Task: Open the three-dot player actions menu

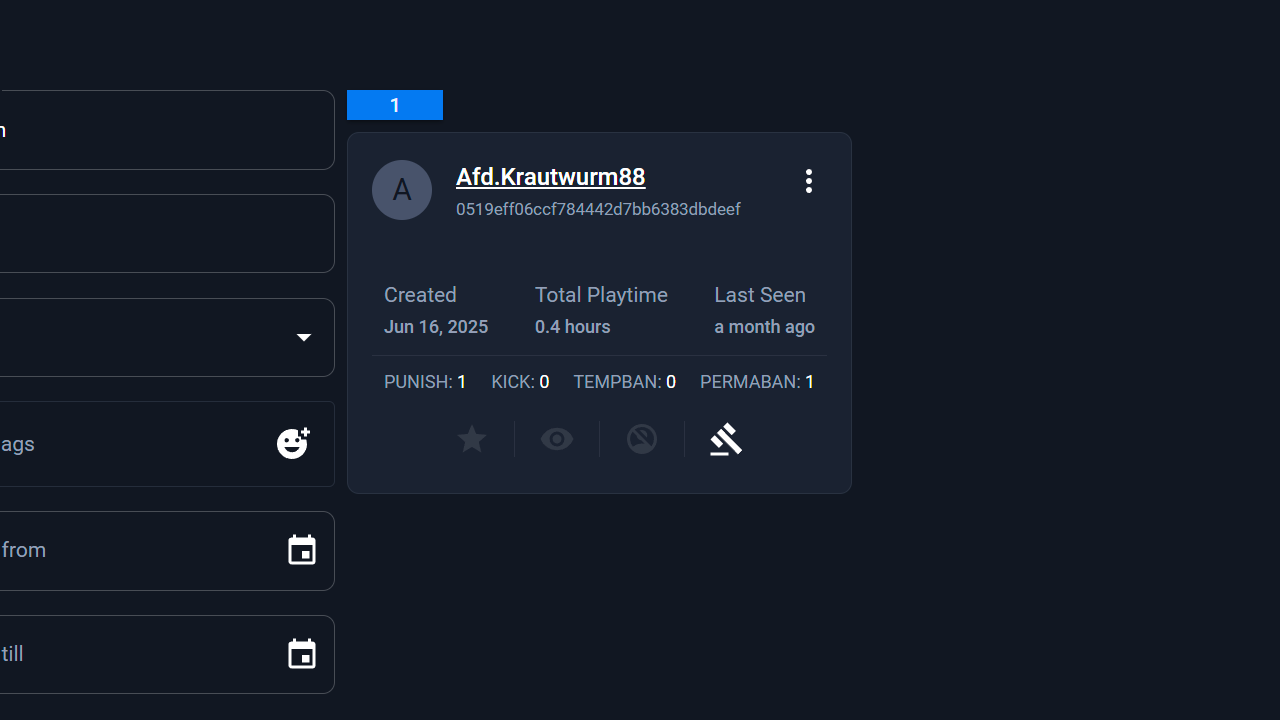Action: 808,181
